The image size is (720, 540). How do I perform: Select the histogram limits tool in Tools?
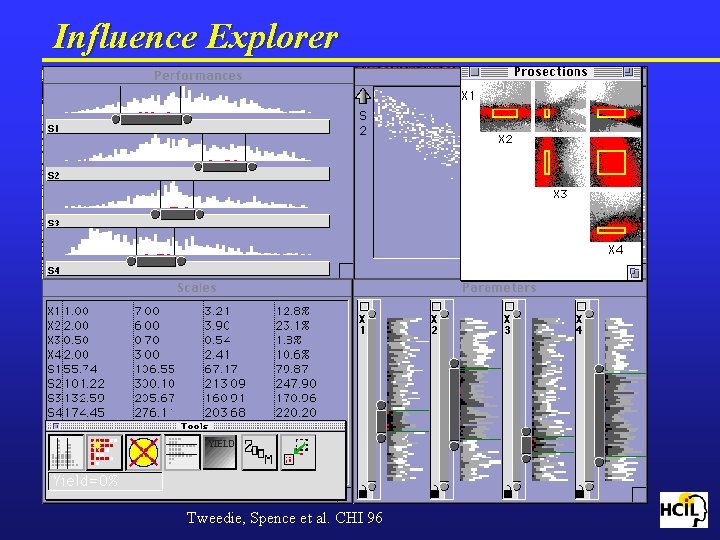66,453
